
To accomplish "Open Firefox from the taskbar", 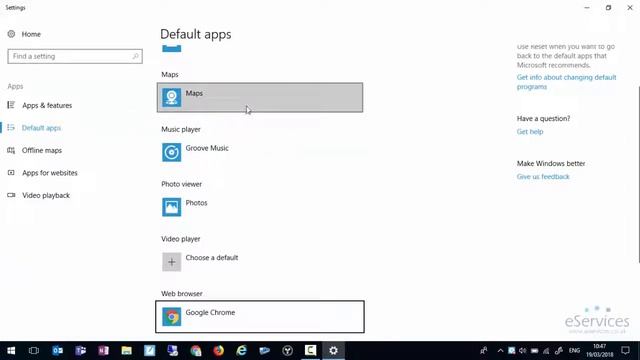I will (218, 350).
